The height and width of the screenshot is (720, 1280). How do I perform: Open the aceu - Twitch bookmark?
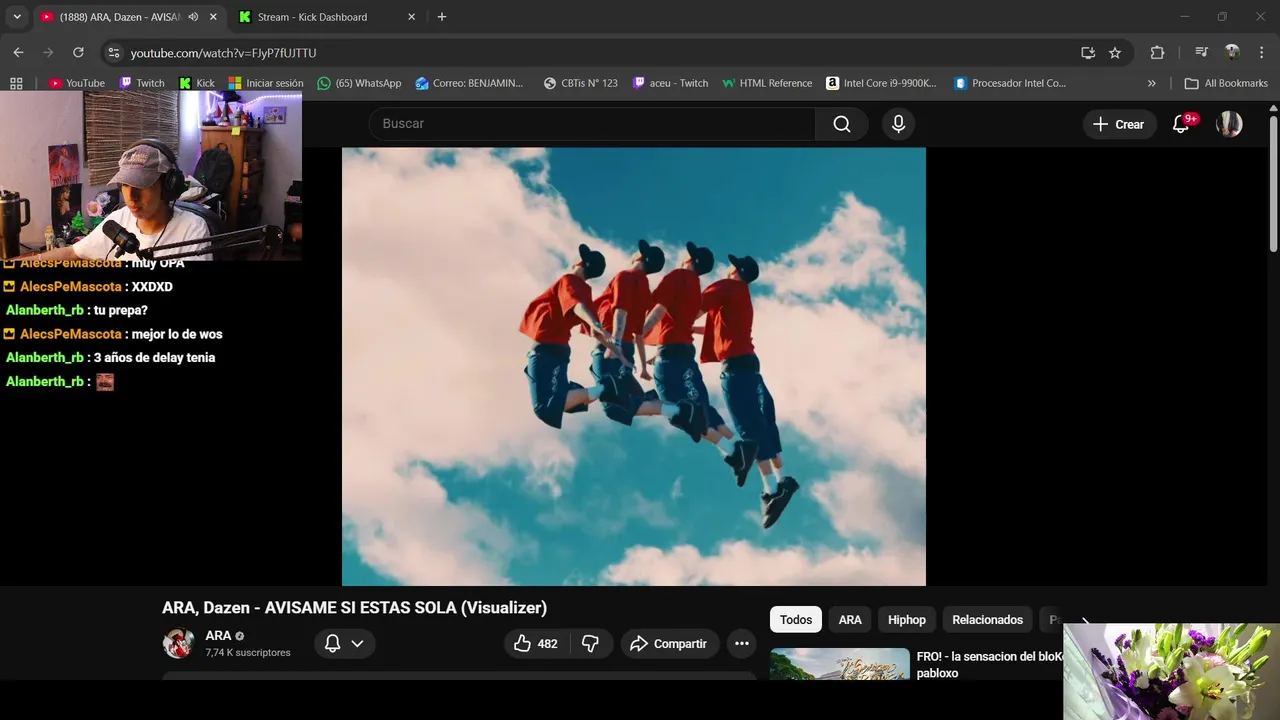pyautogui.click(x=670, y=83)
